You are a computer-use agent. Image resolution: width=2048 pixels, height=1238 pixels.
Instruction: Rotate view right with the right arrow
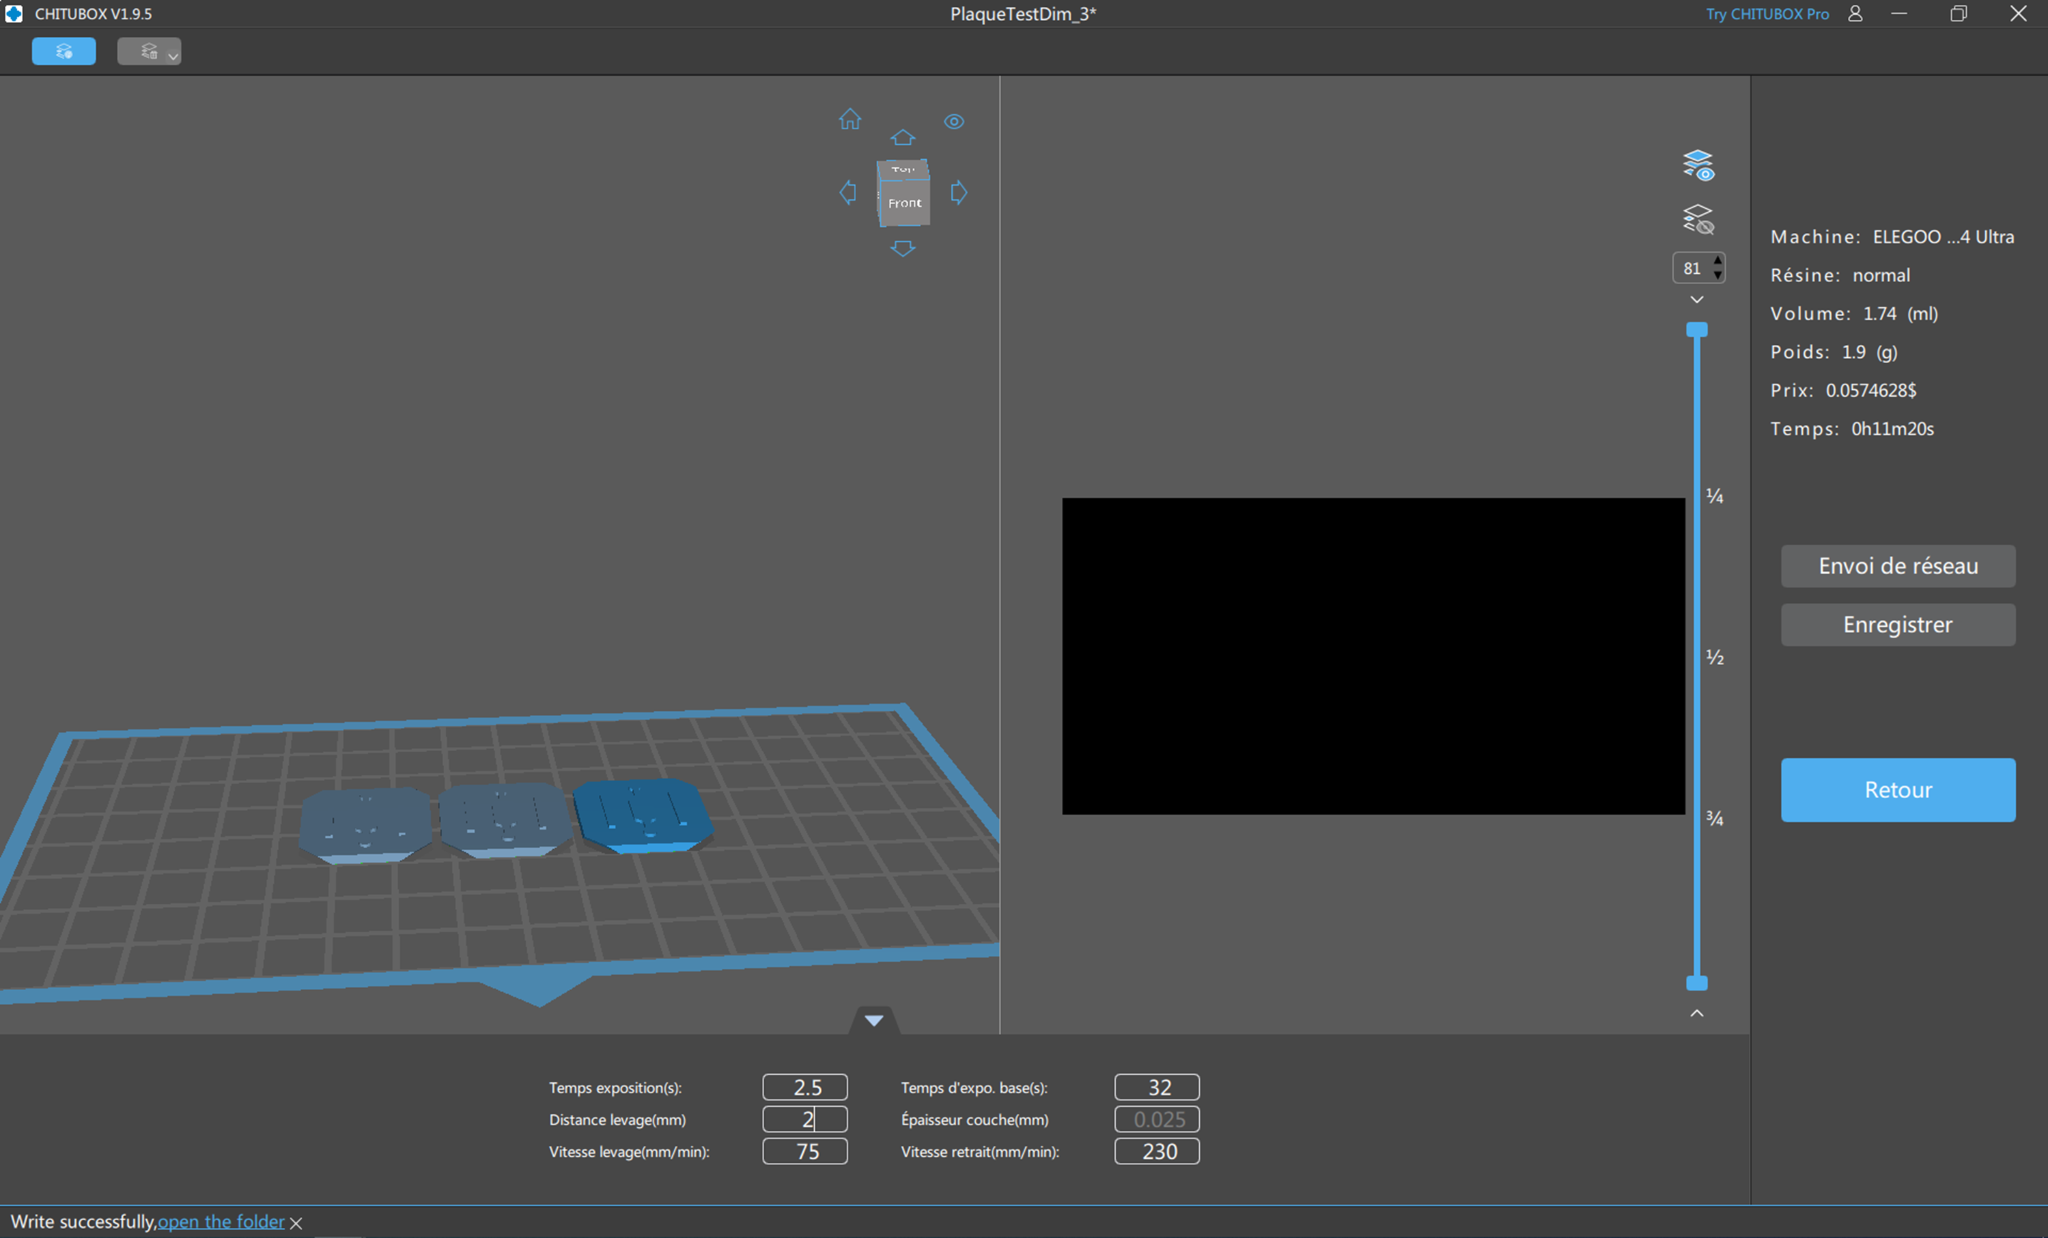pyautogui.click(x=959, y=192)
